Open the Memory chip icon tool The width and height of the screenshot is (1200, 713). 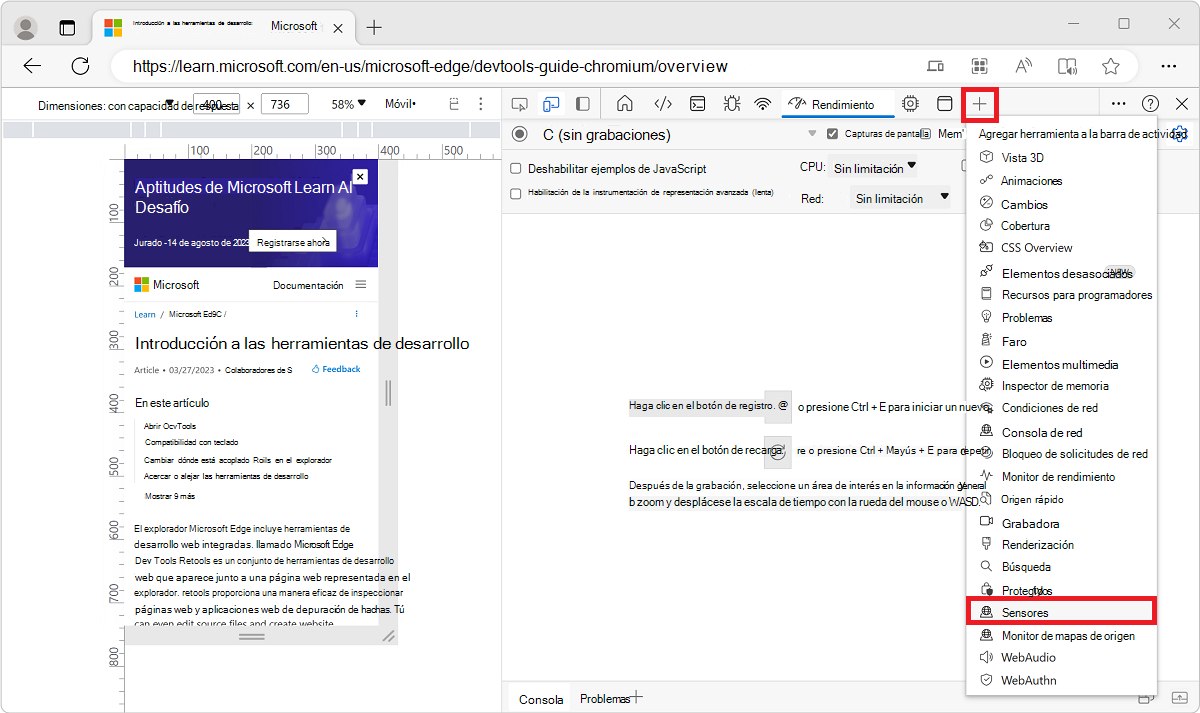[x=910, y=103]
